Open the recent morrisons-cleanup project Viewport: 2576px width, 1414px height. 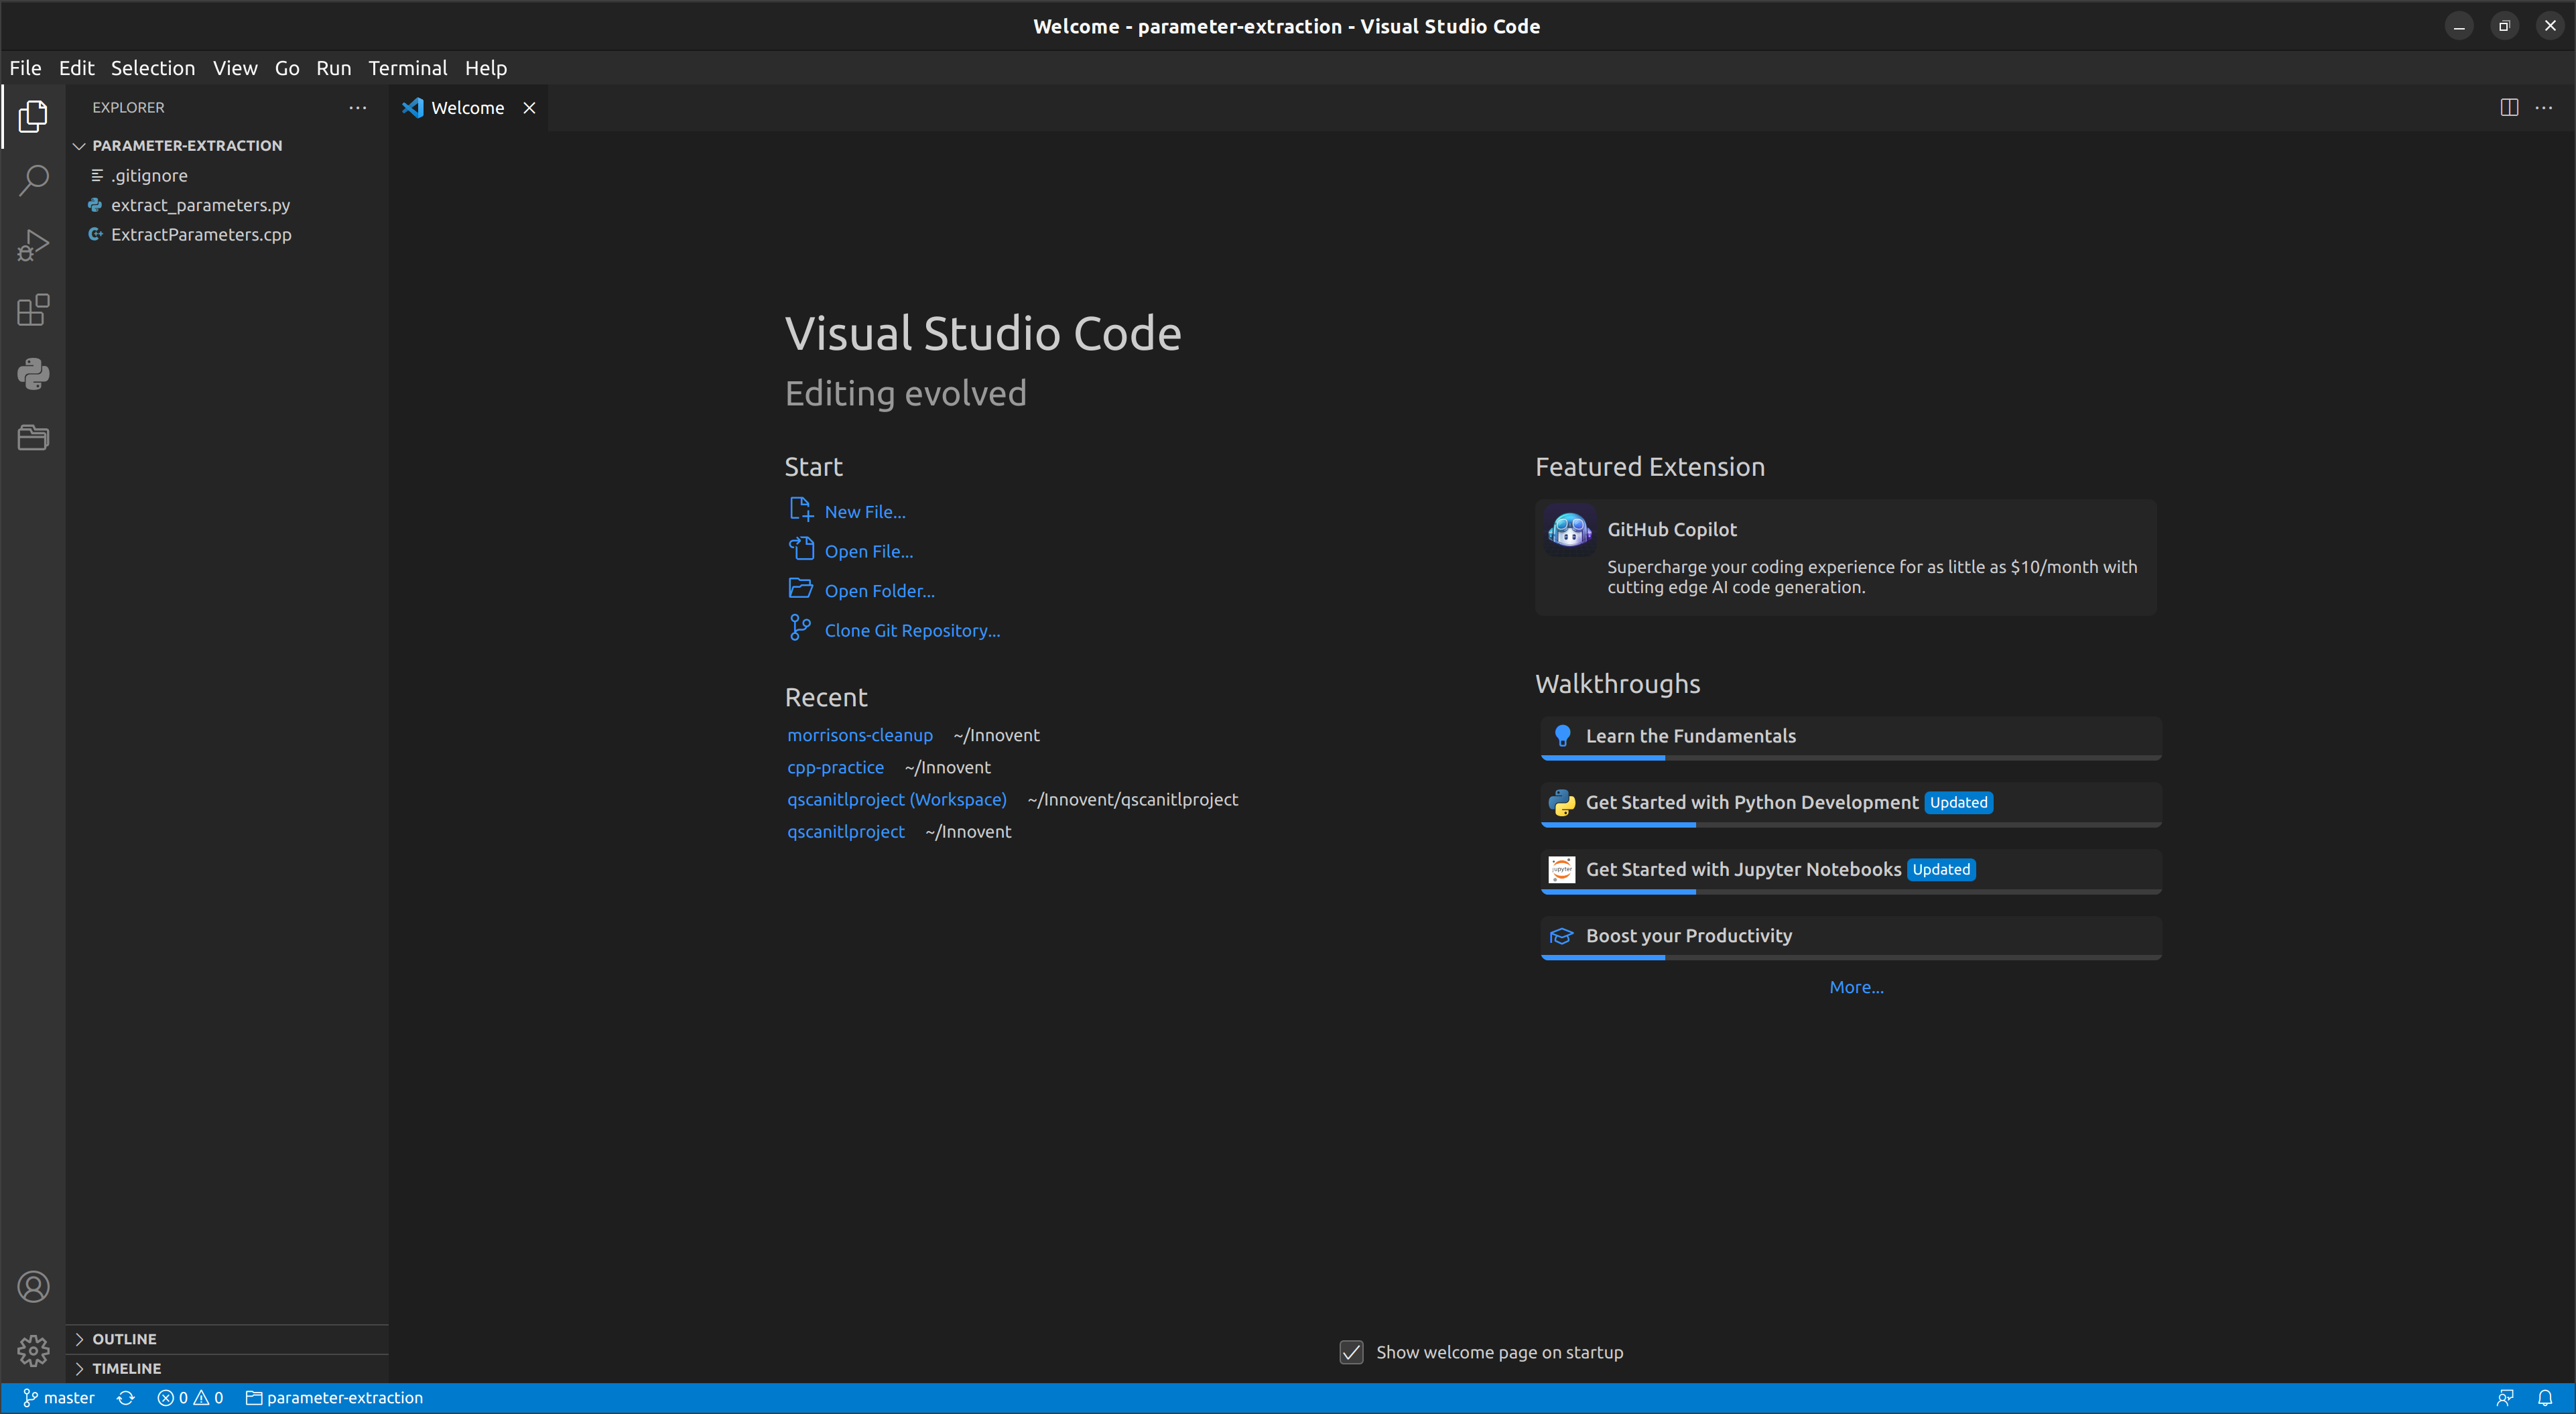tap(860, 735)
